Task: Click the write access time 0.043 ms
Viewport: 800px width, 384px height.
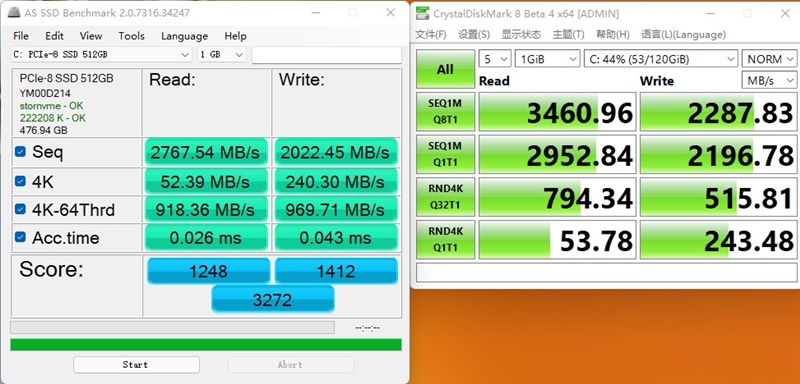Action: pos(336,238)
